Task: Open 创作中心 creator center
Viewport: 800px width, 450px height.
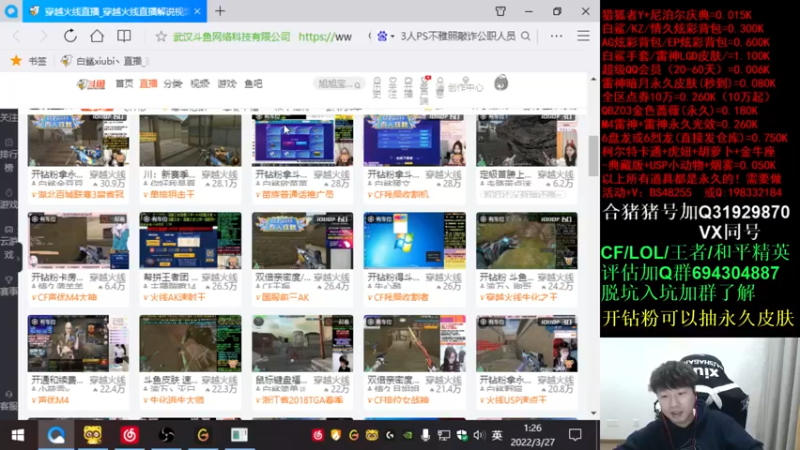Action: tap(465, 87)
